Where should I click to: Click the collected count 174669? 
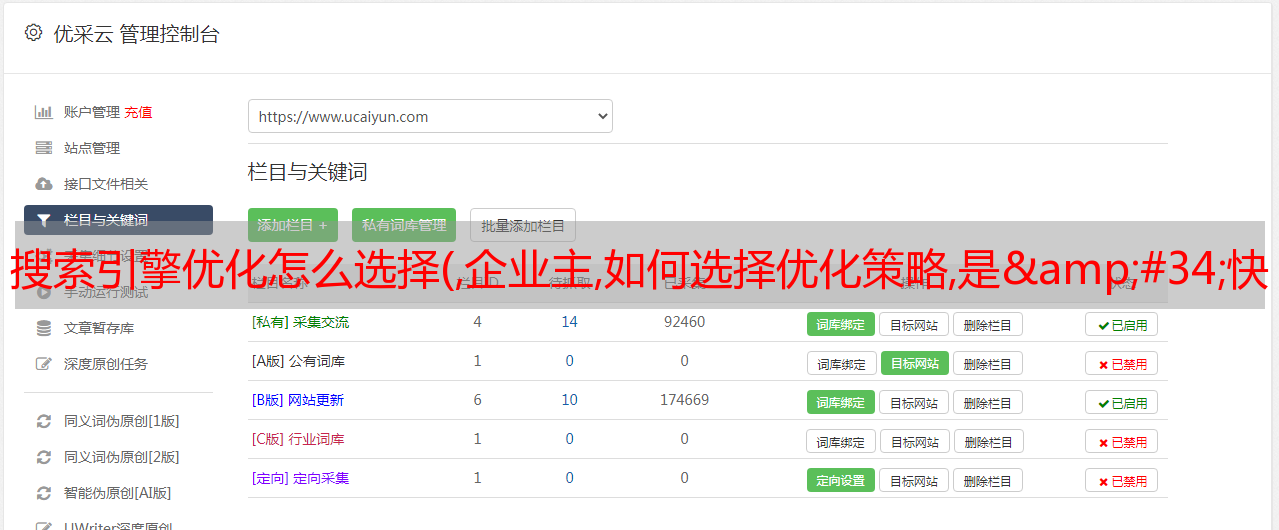684,400
